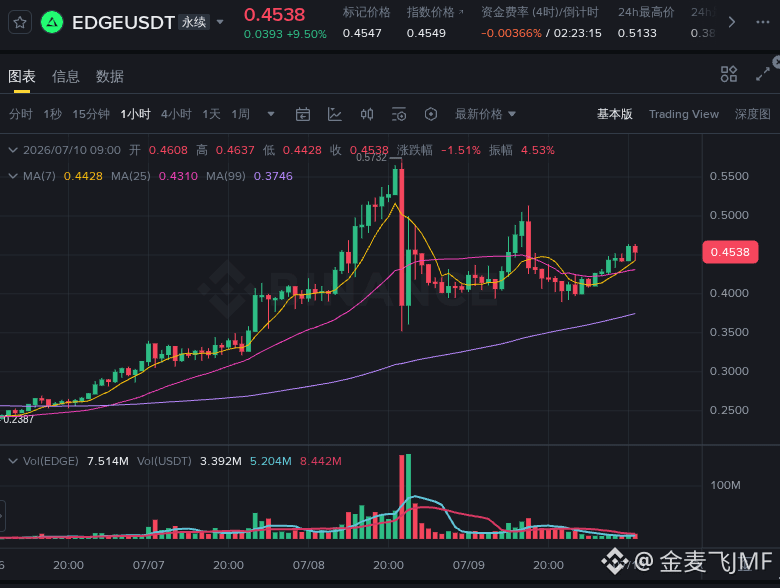Collapse the OHLC candle info row
The image size is (780, 588).
point(13,150)
